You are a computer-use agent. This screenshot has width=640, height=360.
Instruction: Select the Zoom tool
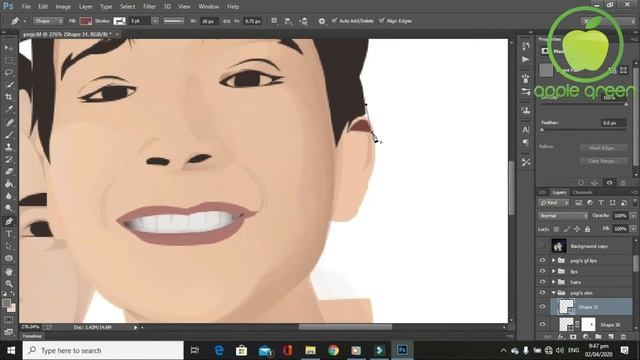pos(9,284)
